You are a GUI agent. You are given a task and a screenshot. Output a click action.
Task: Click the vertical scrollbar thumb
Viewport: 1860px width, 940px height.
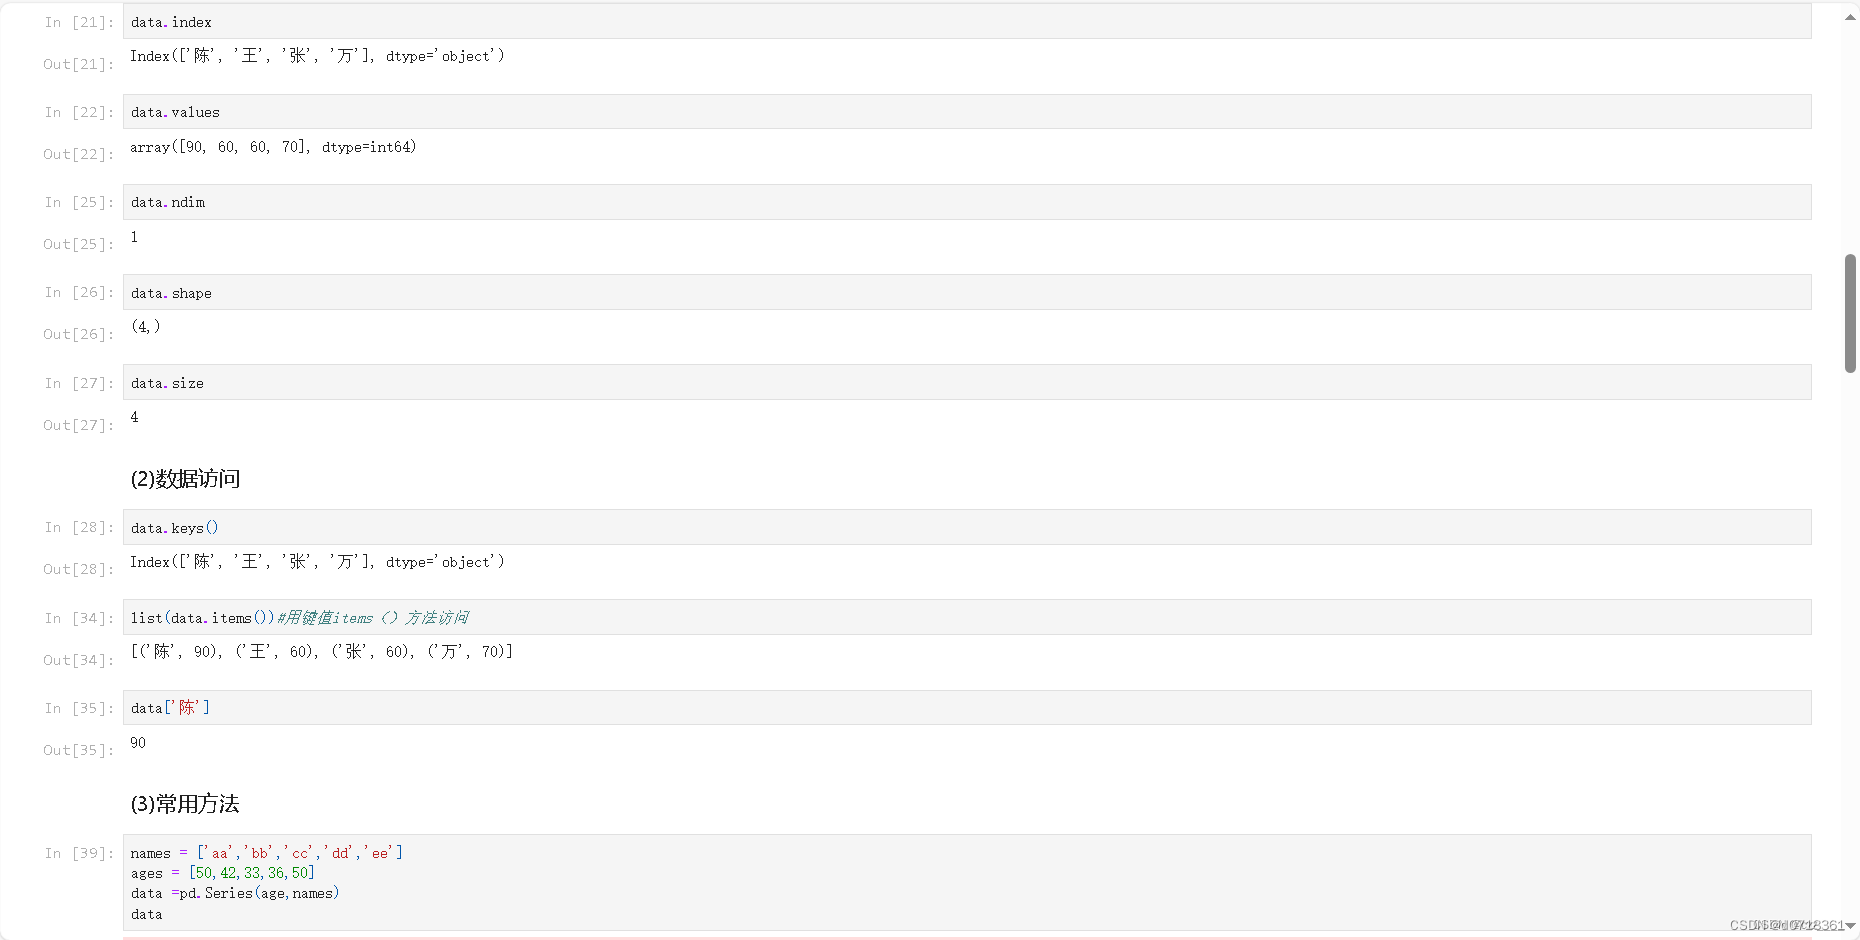[x=1850, y=313]
